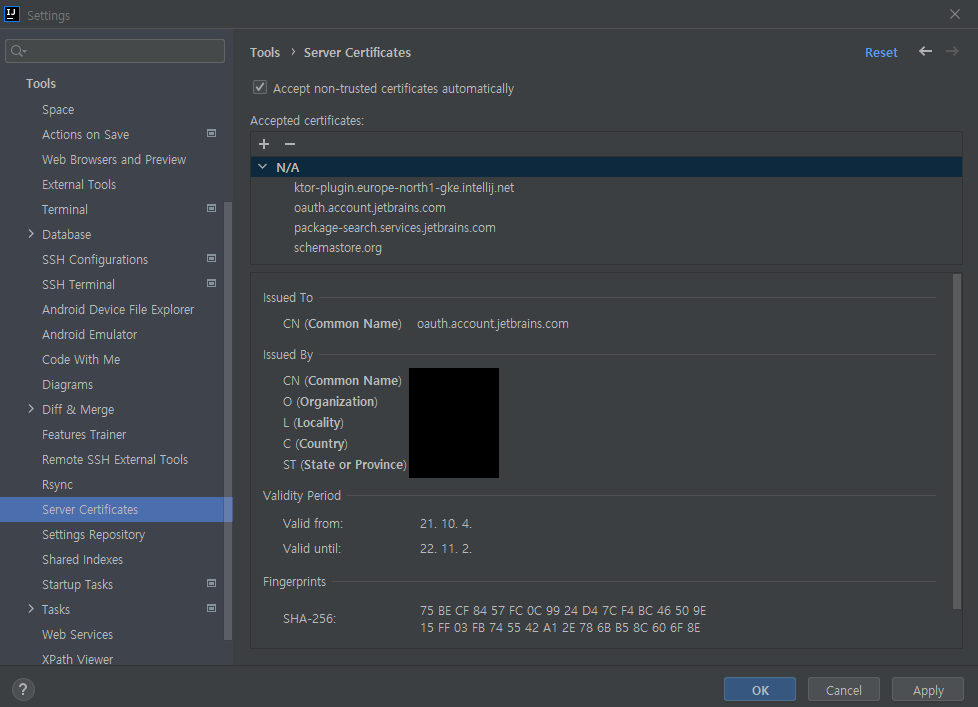Click Valid from date 21. 10. 4.
The height and width of the screenshot is (707, 978).
tap(446, 524)
